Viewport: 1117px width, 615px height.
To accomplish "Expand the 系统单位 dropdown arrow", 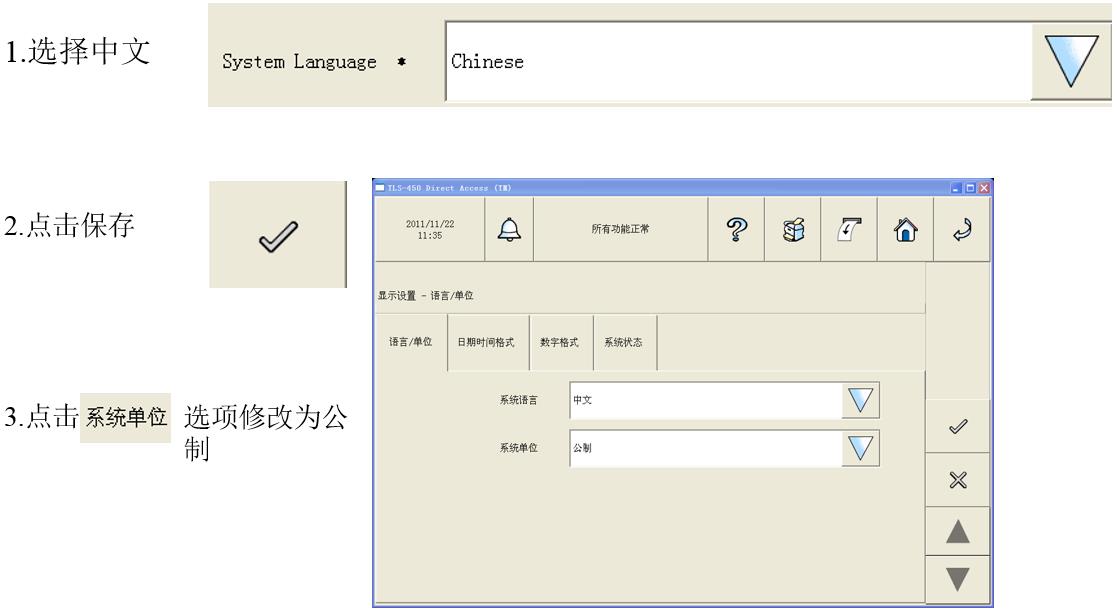I will pos(860,447).
